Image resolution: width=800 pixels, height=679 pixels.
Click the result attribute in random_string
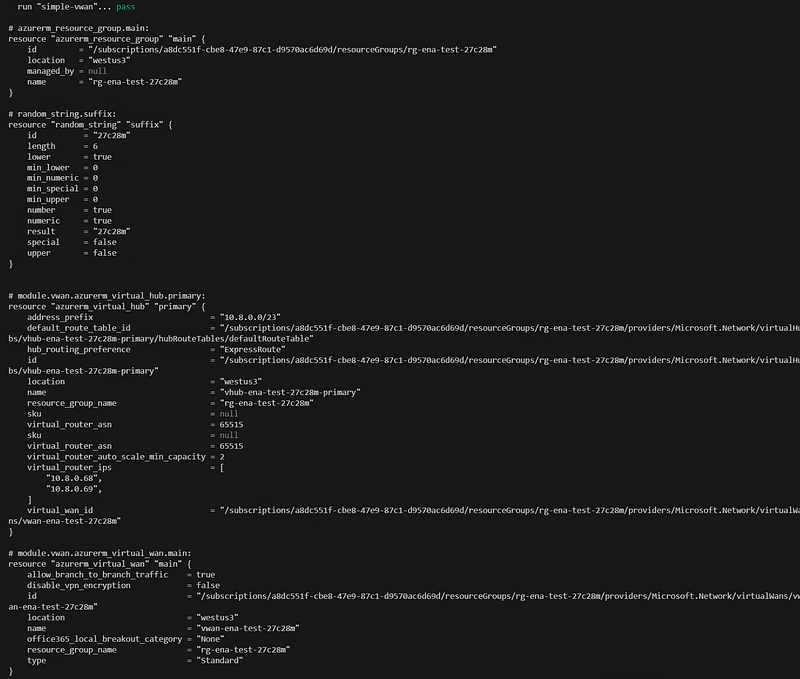pyautogui.click(x=44, y=231)
